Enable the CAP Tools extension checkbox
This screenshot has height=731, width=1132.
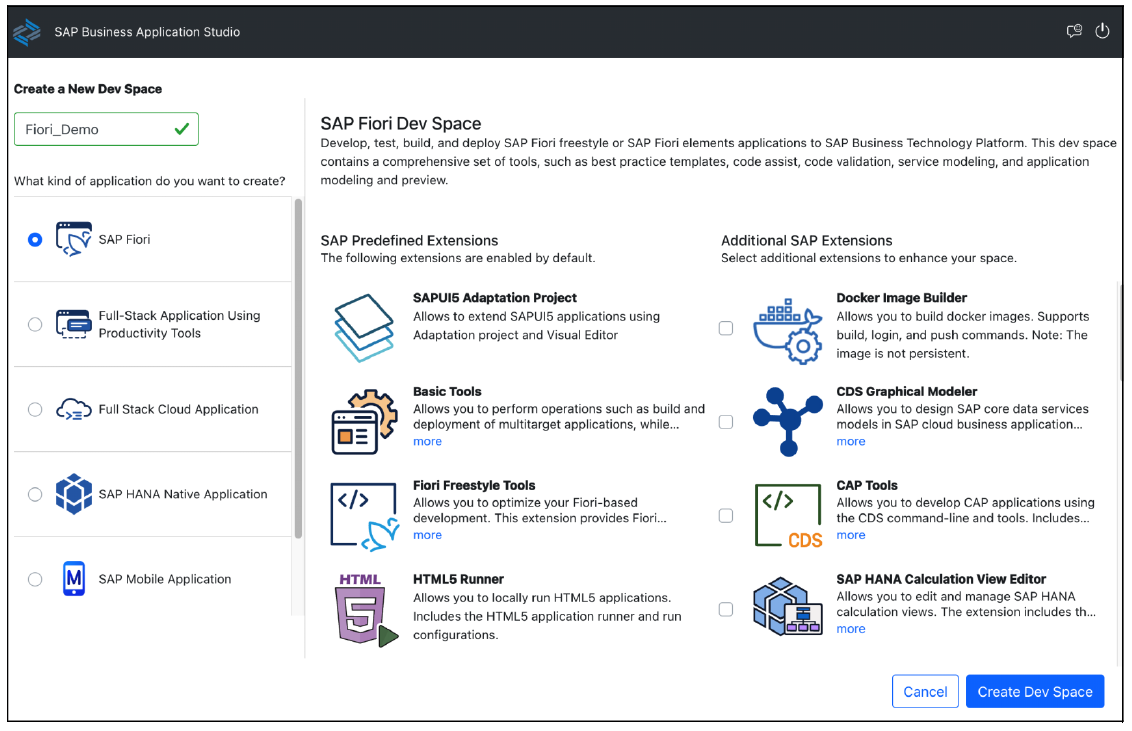coord(726,515)
